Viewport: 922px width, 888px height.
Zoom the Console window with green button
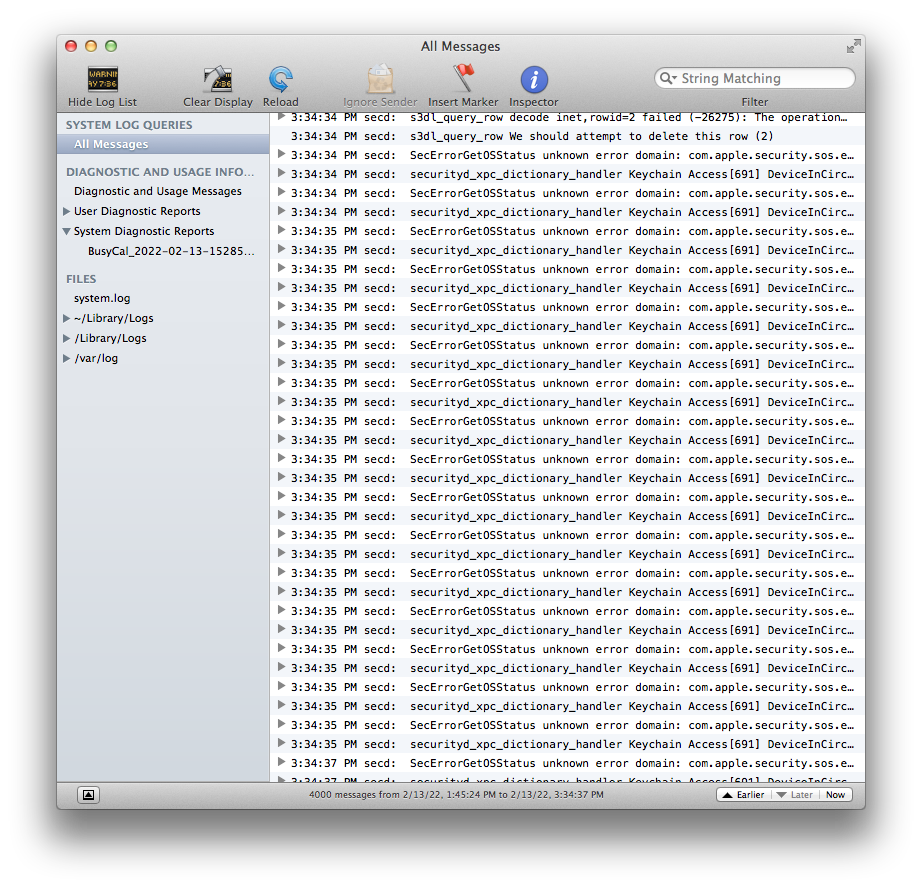pos(111,46)
